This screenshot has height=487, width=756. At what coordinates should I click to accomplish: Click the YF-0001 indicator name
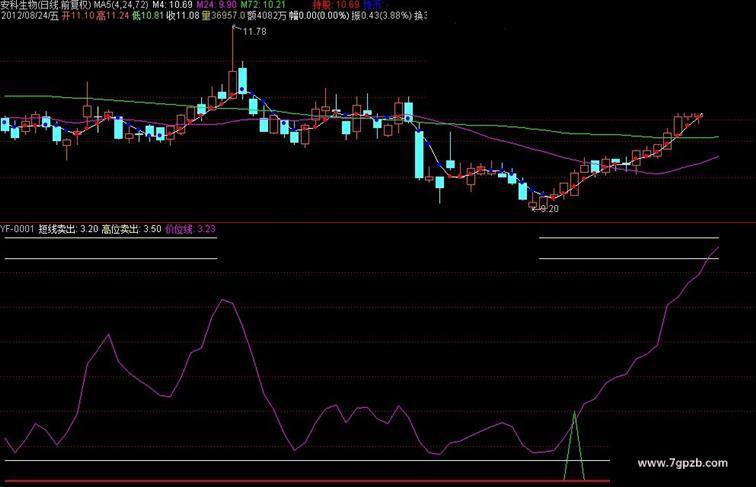[17, 229]
